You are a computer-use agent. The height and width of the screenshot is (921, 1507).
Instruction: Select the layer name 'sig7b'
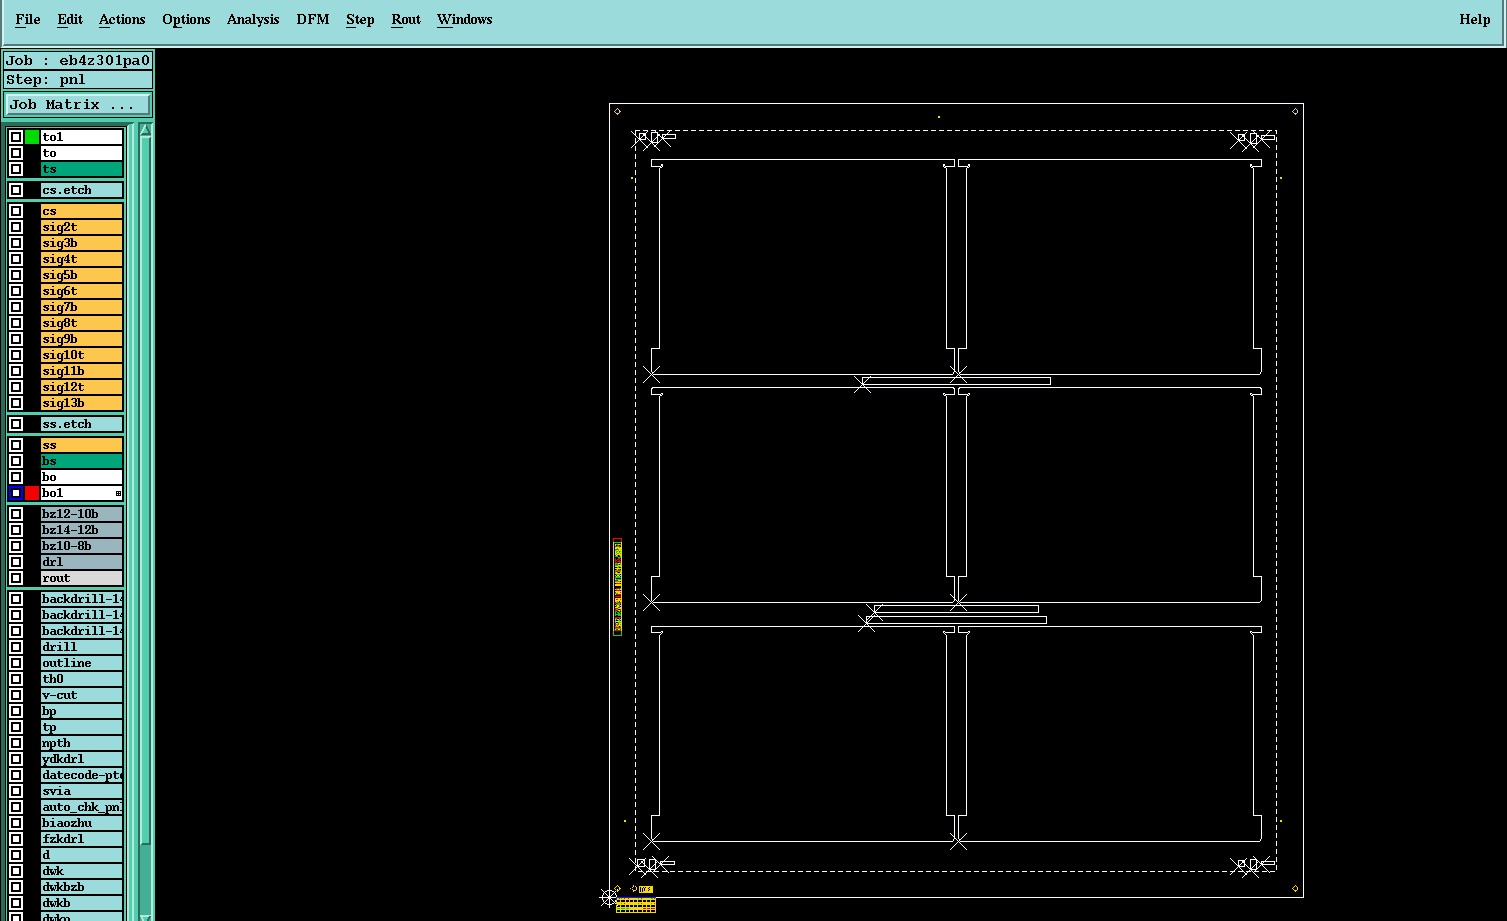(x=81, y=307)
